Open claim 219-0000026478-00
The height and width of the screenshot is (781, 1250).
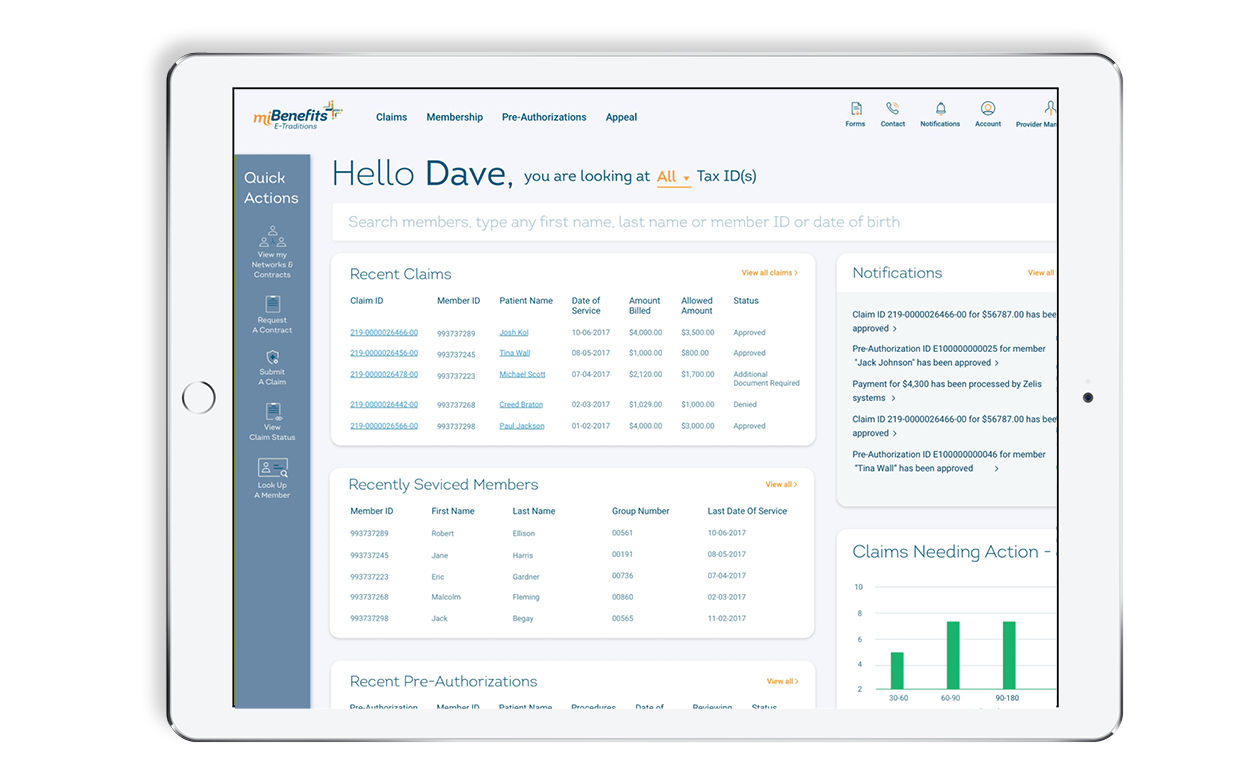[384, 374]
